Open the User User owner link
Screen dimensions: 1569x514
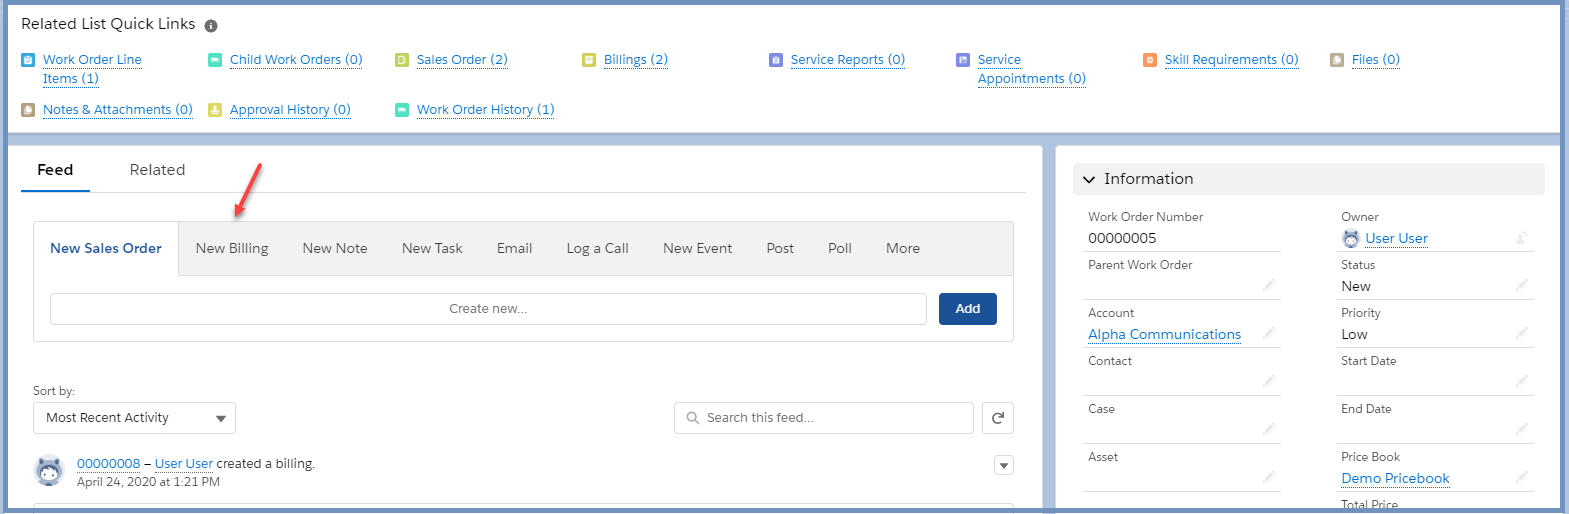click(1396, 239)
